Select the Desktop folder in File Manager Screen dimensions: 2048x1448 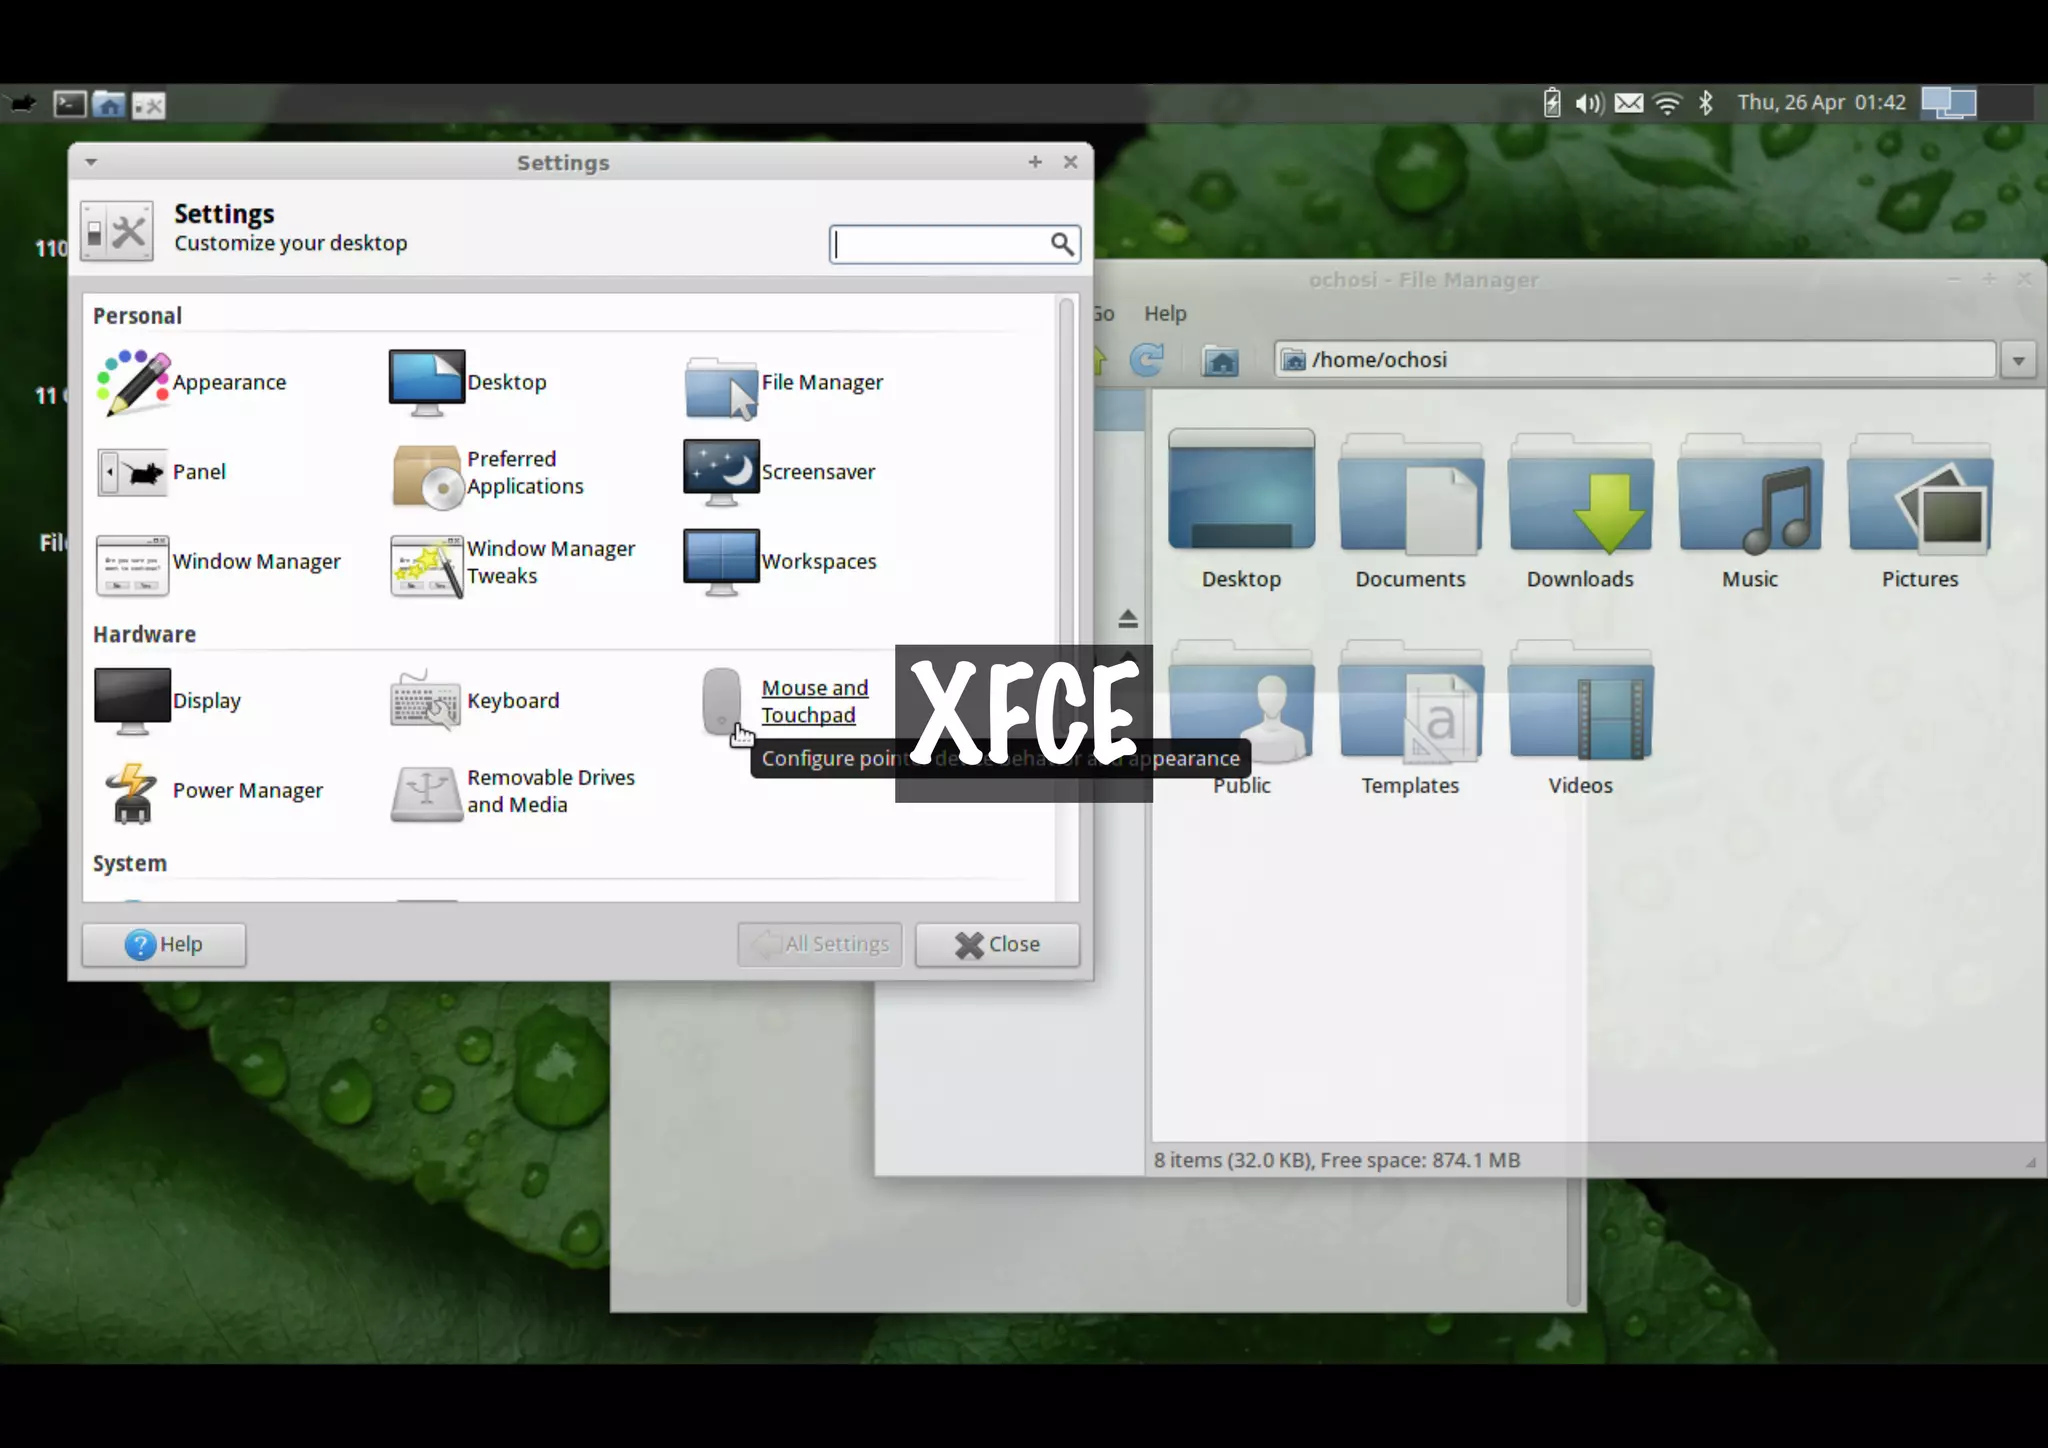1241,510
